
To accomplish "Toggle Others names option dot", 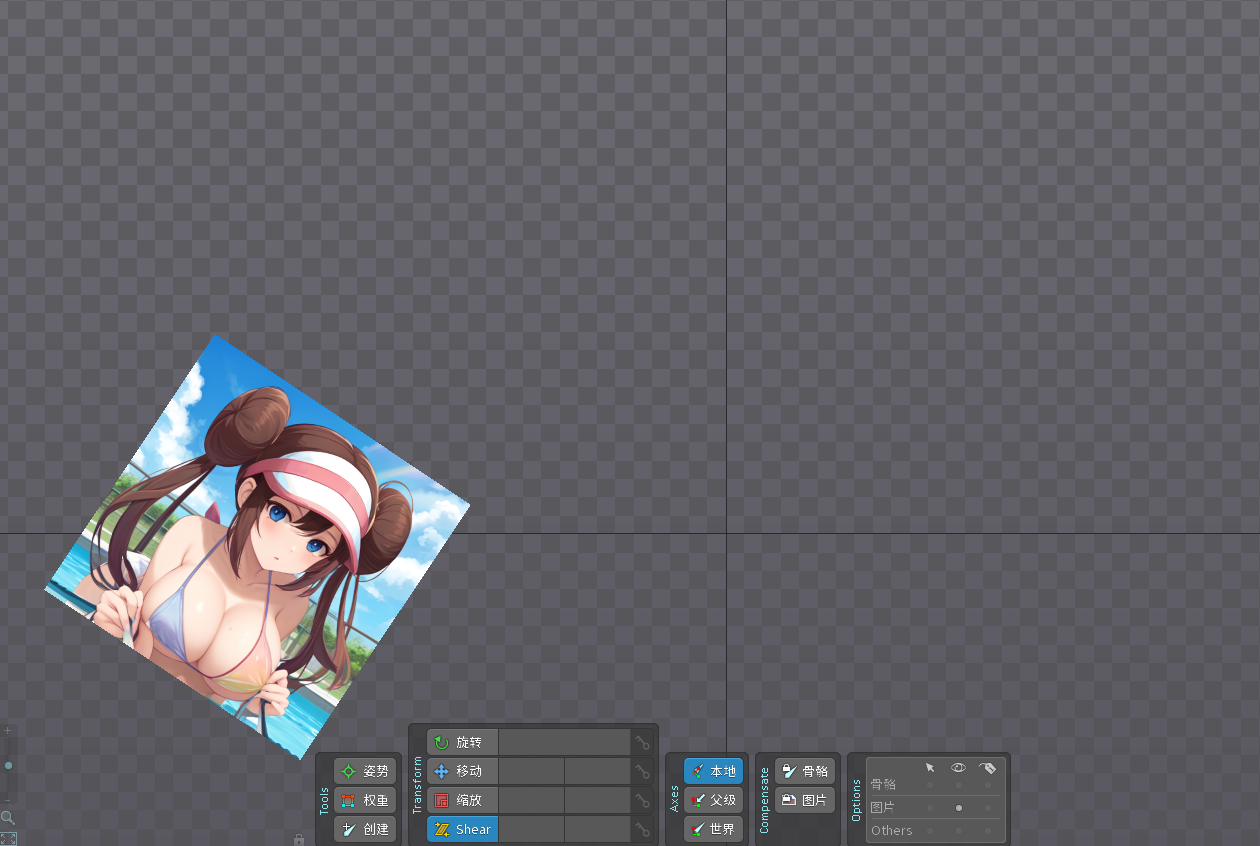I will [x=988, y=830].
